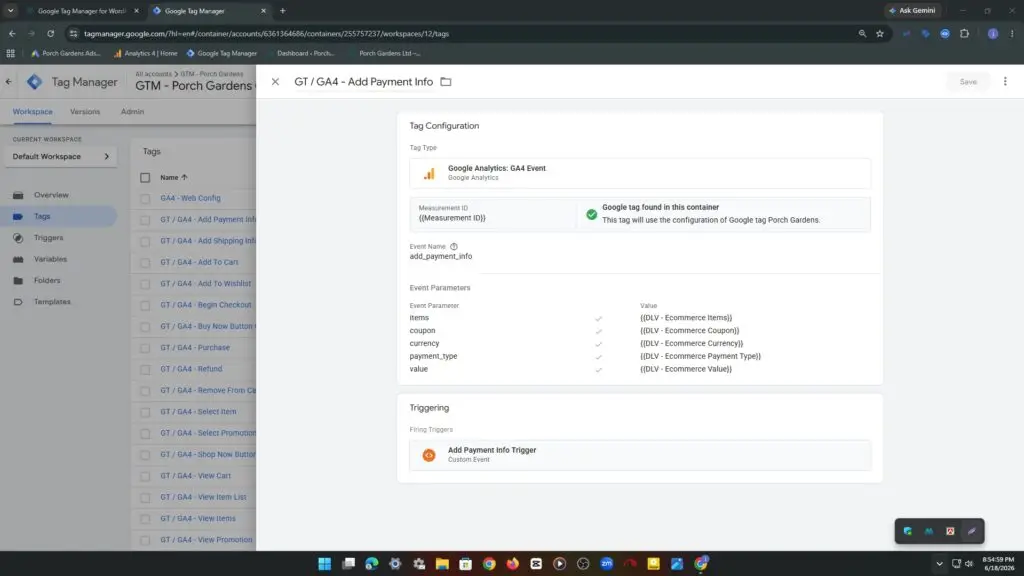Open the Windows Start menu
The width and height of the screenshot is (1024, 576).
(x=325, y=564)
